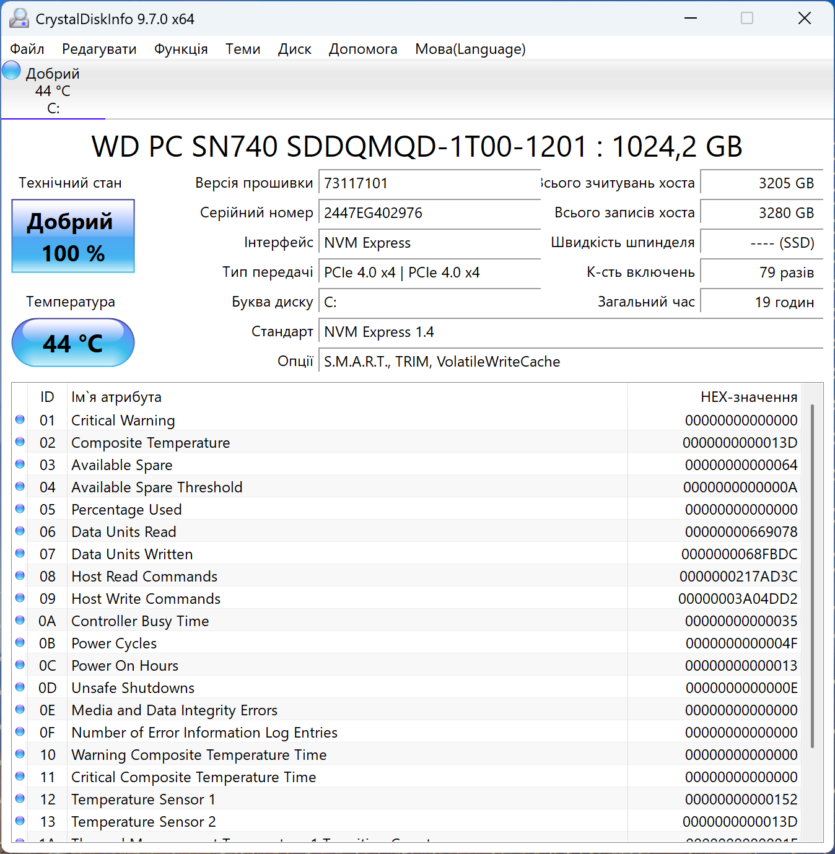Select the Temperature Sensor 2 row
The image size is (835, 854).
pyautogui.click(x=406, y=822)
